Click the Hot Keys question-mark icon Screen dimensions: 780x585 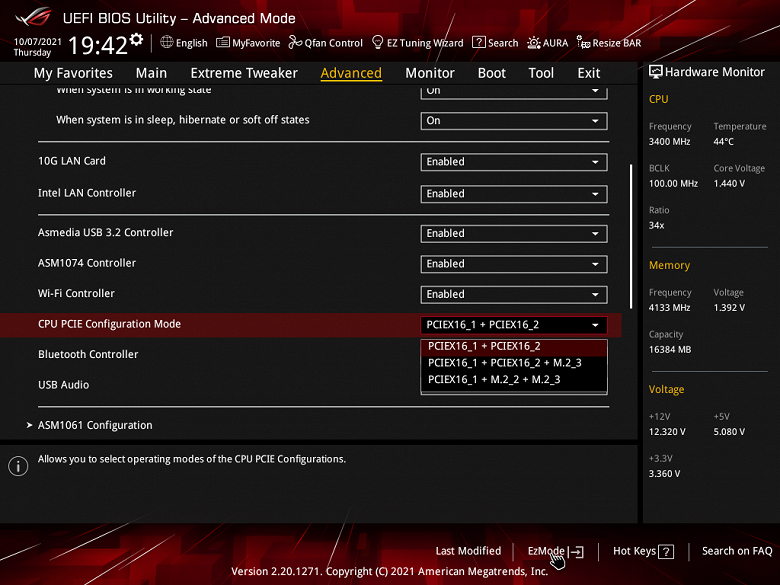pos(666,552)
